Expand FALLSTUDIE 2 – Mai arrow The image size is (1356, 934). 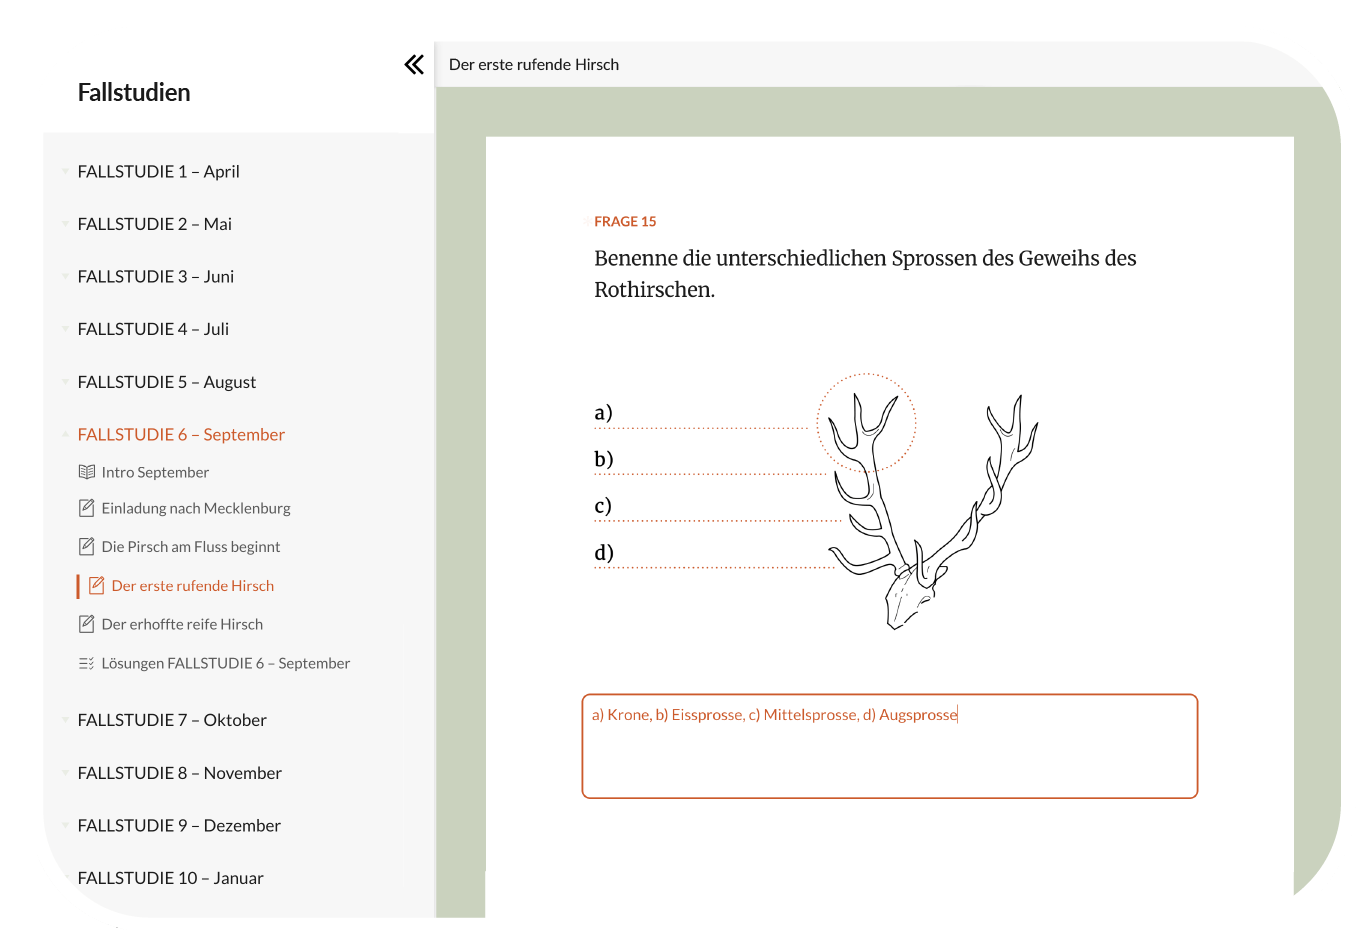65,223
